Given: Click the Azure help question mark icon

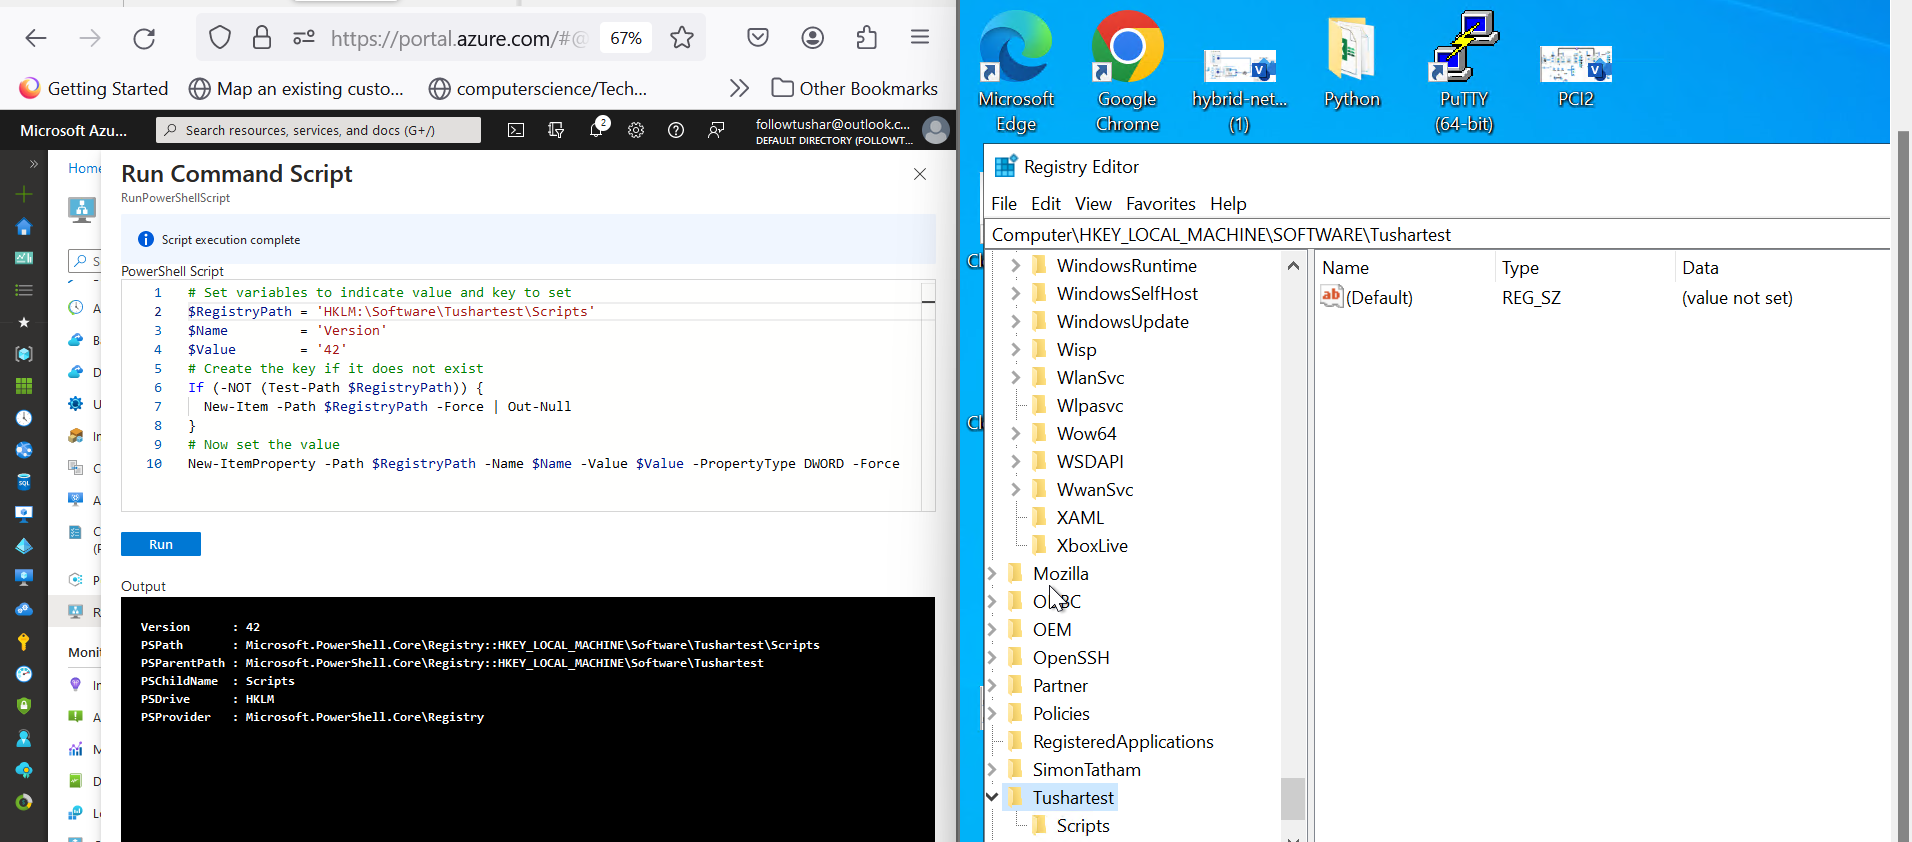Looking at the screenshot, I should (676, 130).
